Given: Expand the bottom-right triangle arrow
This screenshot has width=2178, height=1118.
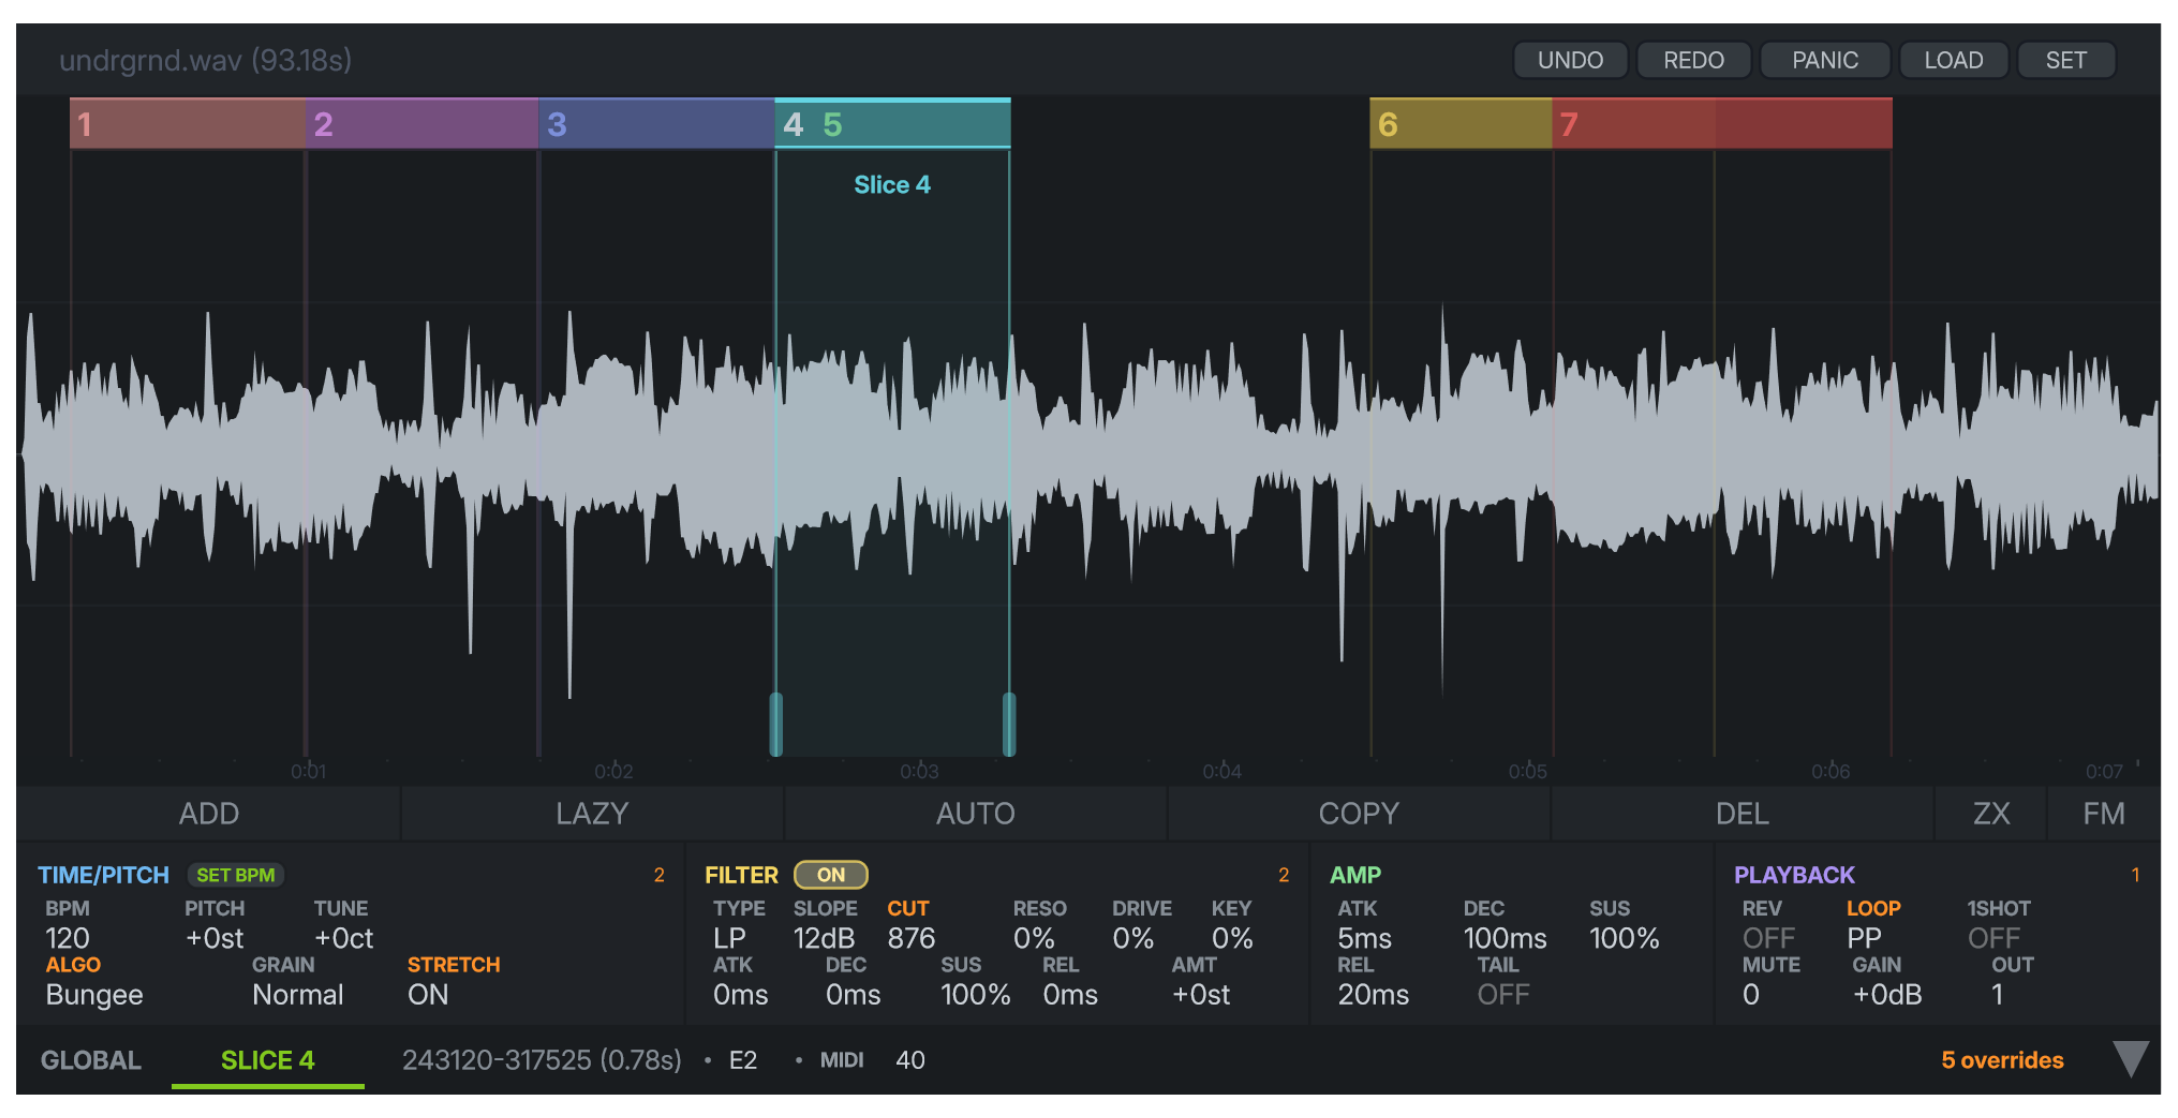Looking at the screenshot, I should 2130,1058.
